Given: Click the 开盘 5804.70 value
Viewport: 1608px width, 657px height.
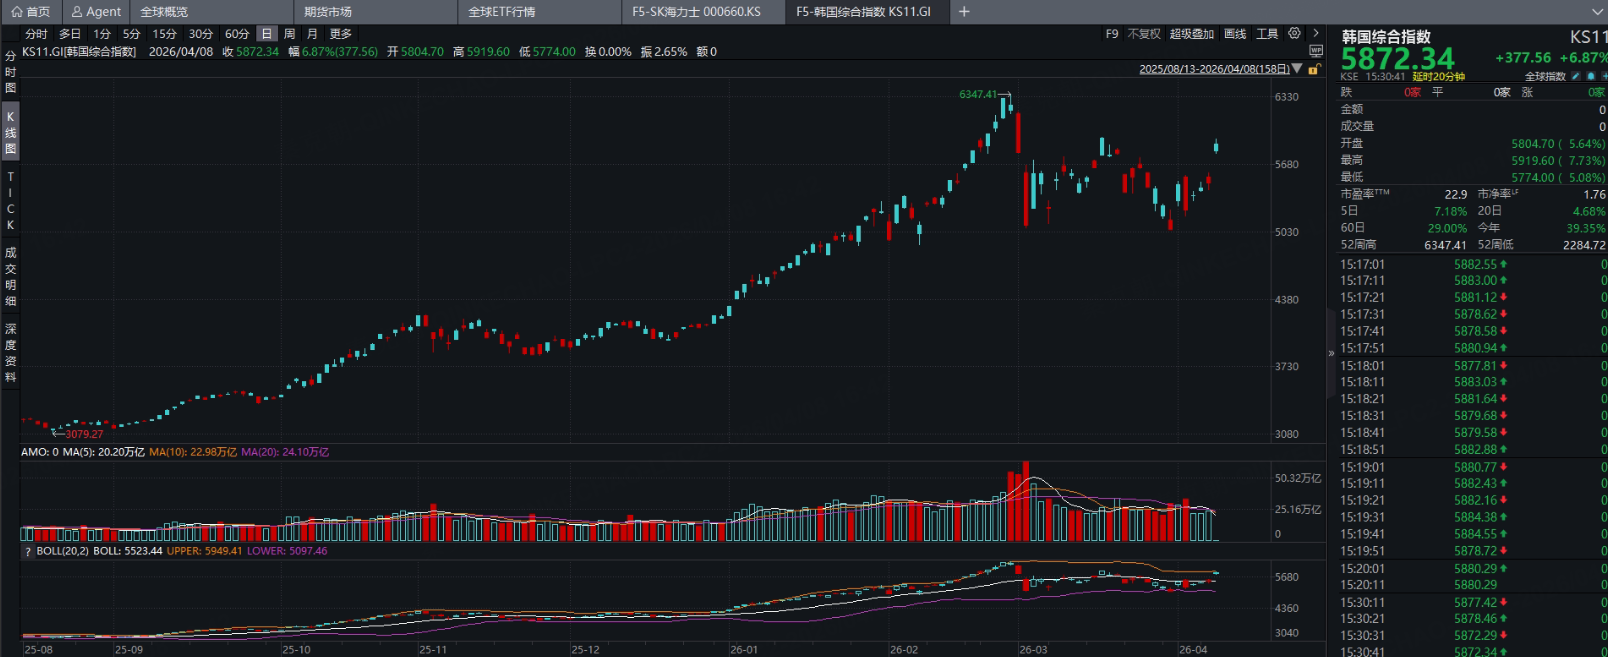Looking at the screenshot, I should 1533,144.
